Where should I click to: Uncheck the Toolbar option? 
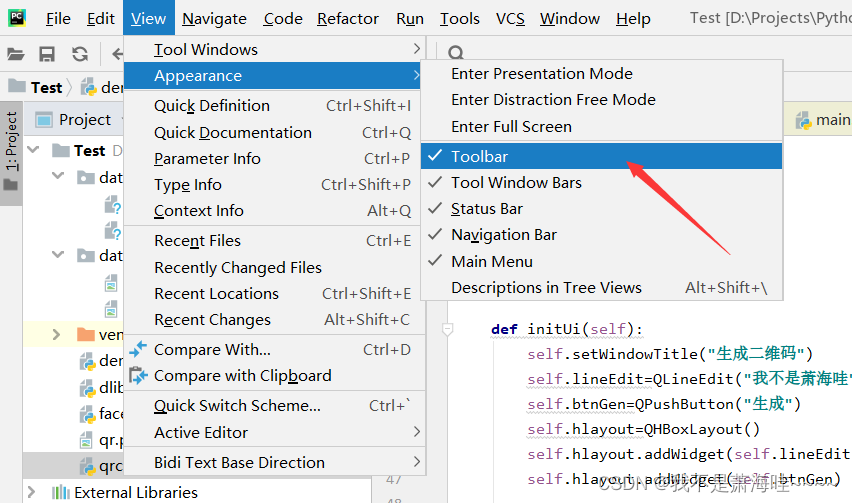[602, 156]
